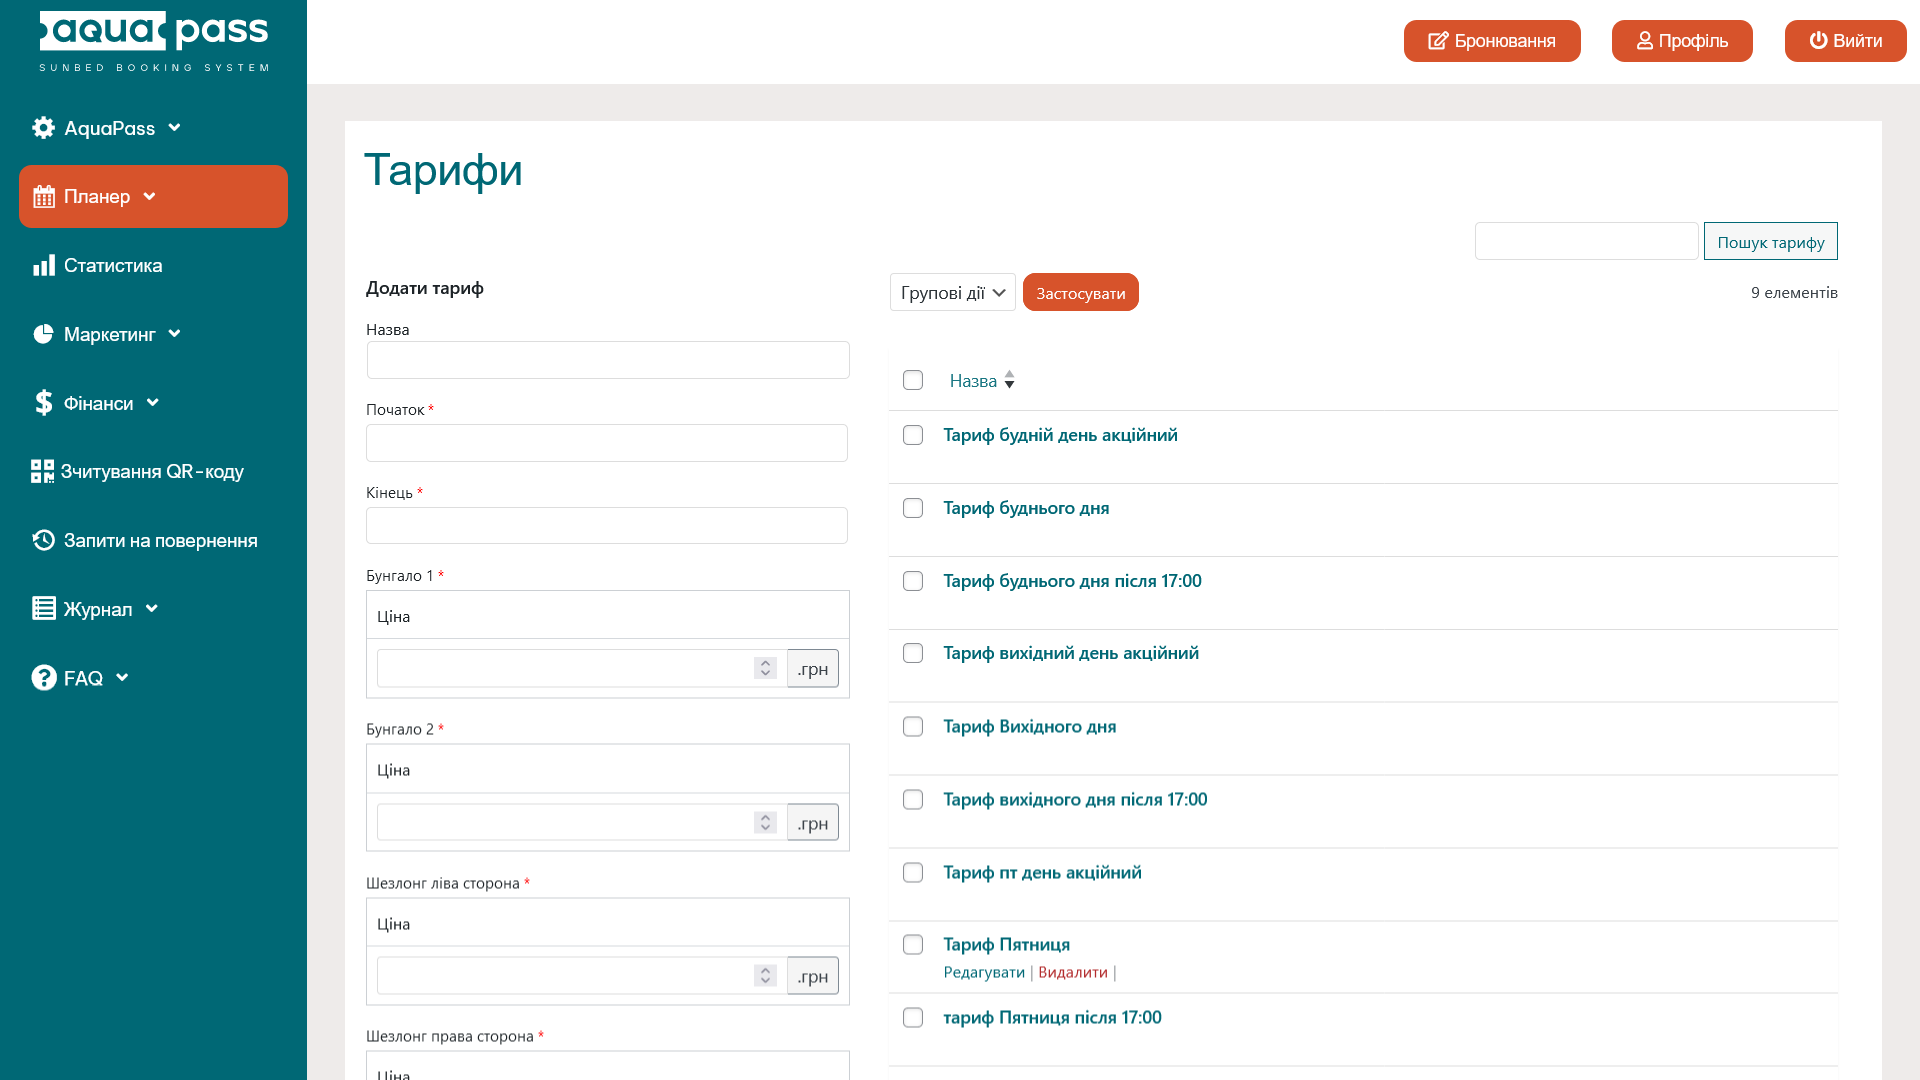Image resolution: width=1920 pixels, height=1080 pixels.
Task: Tick the Тариф Вихідного дня checkbox
Action: (913, 727)
